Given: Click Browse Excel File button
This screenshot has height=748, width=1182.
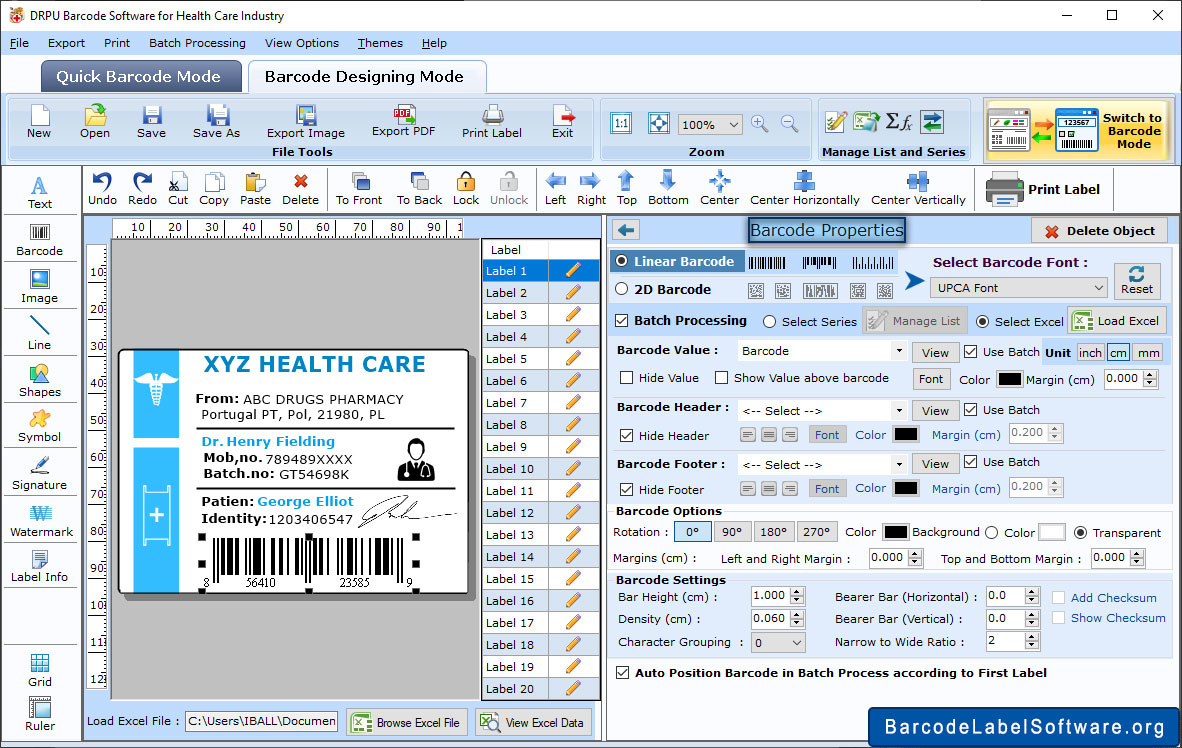Looking at the screenshot, I should click(x=408, y=722).
